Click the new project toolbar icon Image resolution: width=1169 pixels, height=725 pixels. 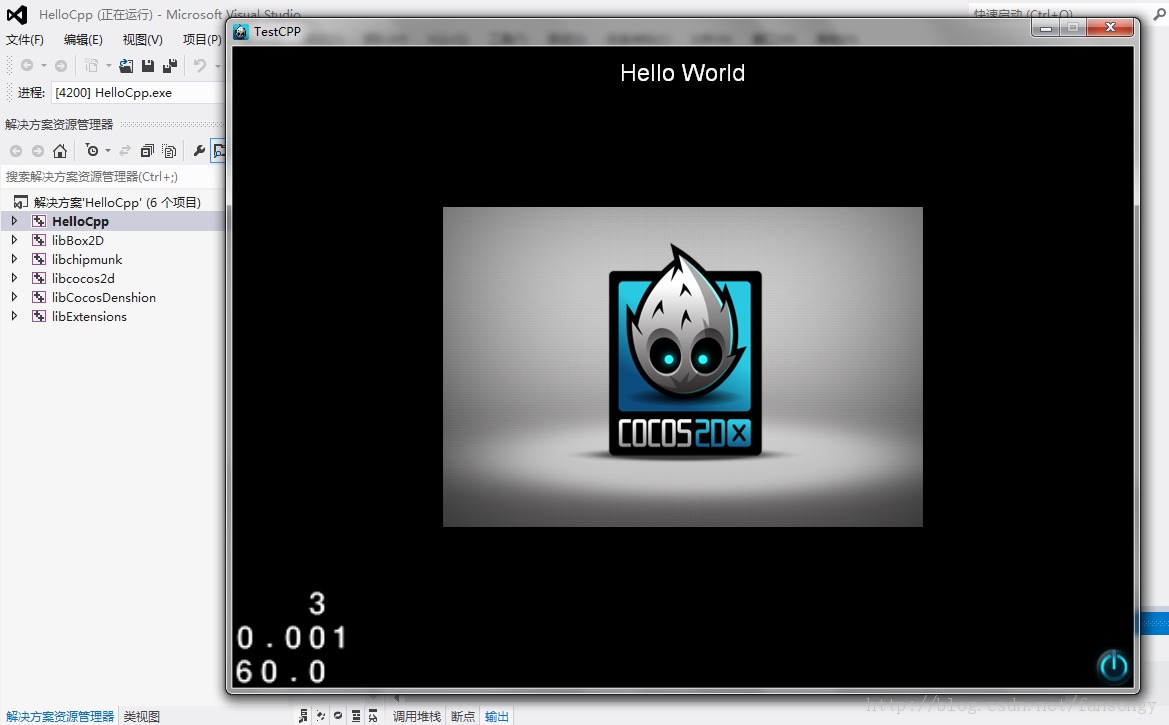coord(92,66)
